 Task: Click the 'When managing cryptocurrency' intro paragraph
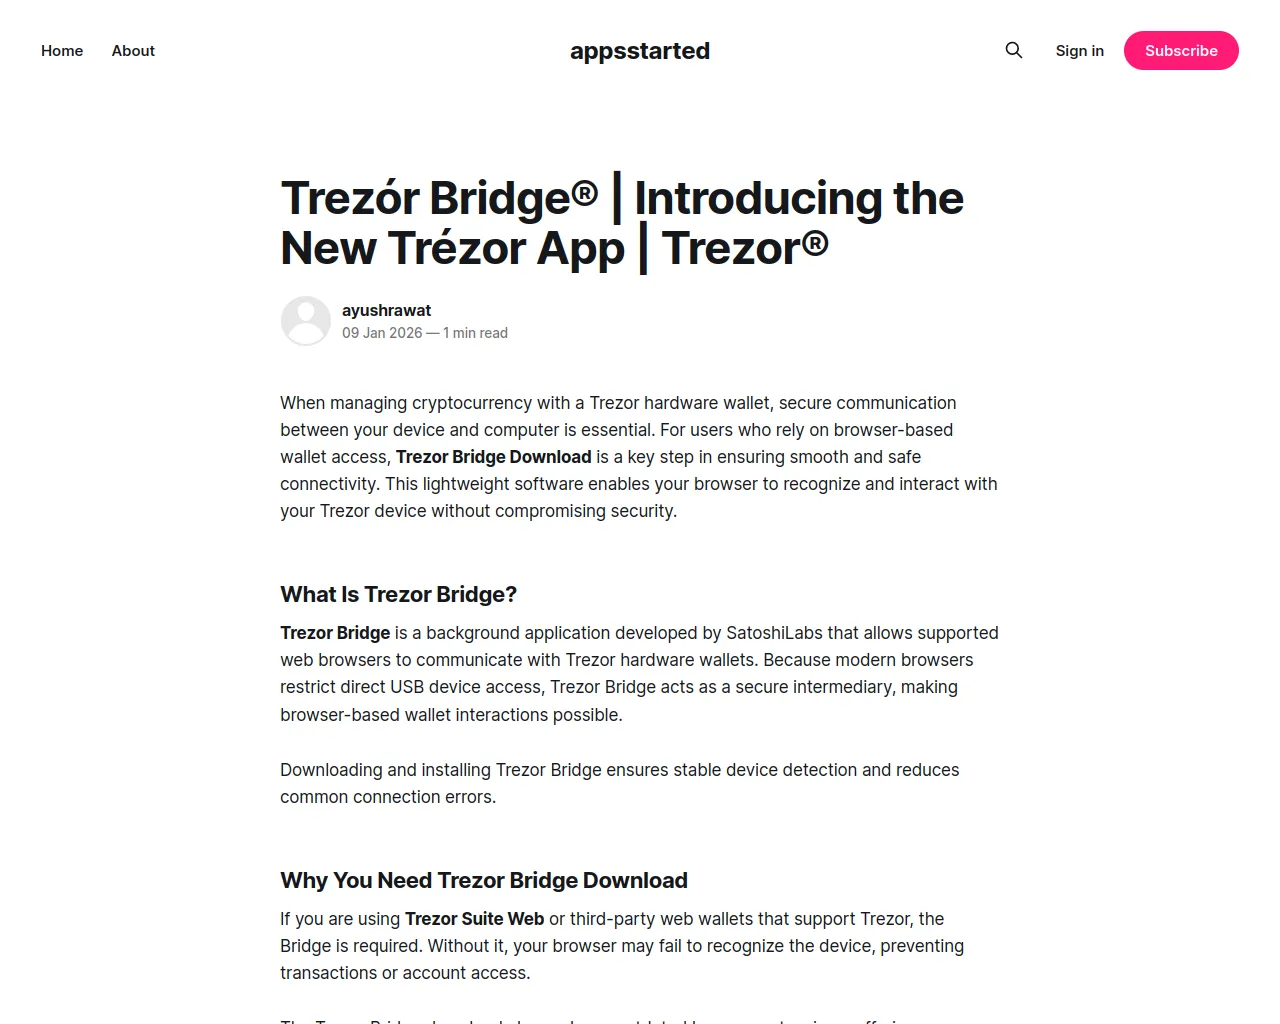click(639, 457)
